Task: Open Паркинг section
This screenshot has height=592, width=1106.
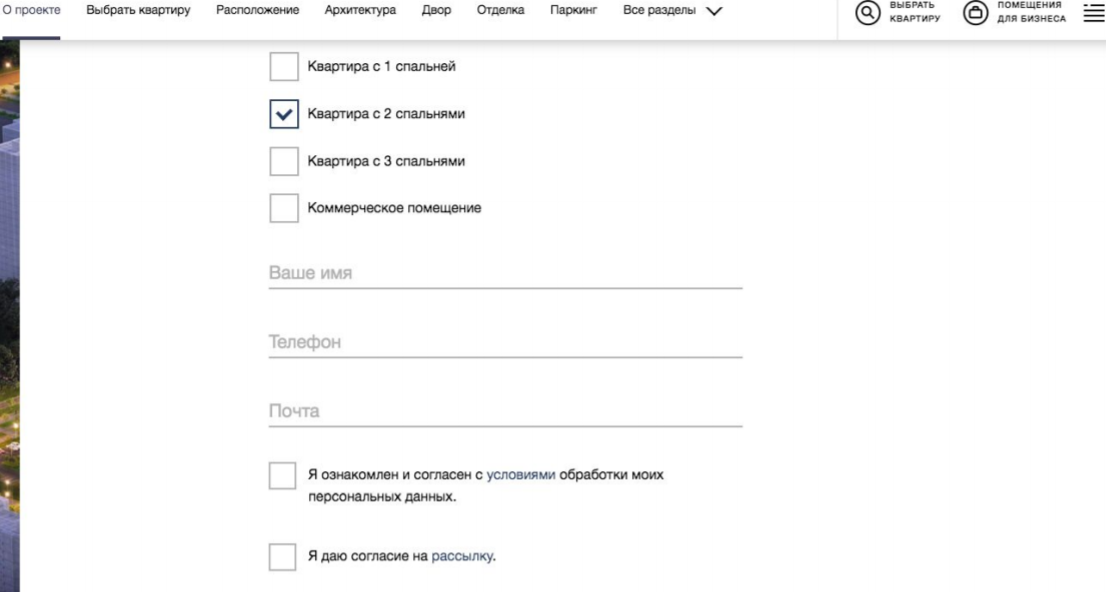Action: click(x=573, y=11)
